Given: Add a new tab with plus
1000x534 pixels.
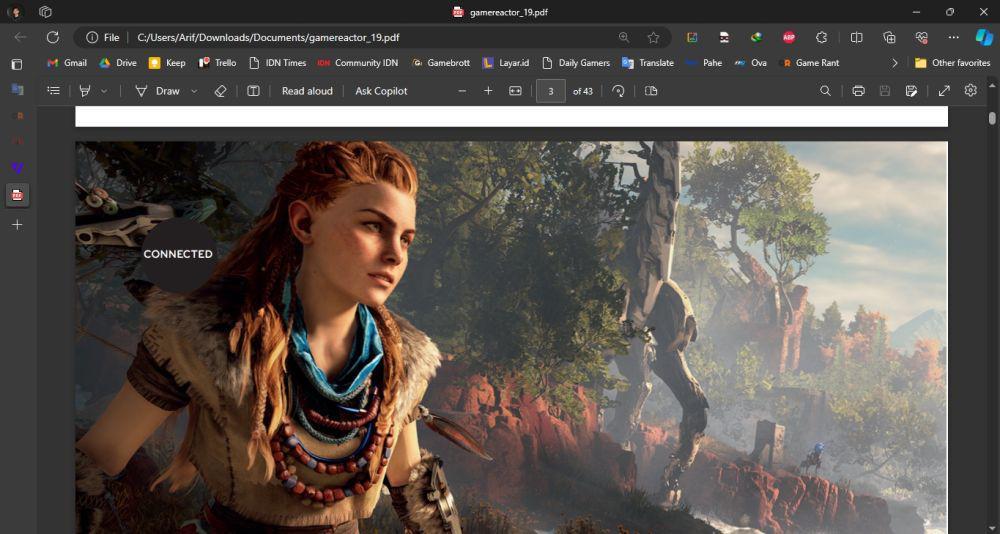Looking at the screenshot, I should pos(17,225).
